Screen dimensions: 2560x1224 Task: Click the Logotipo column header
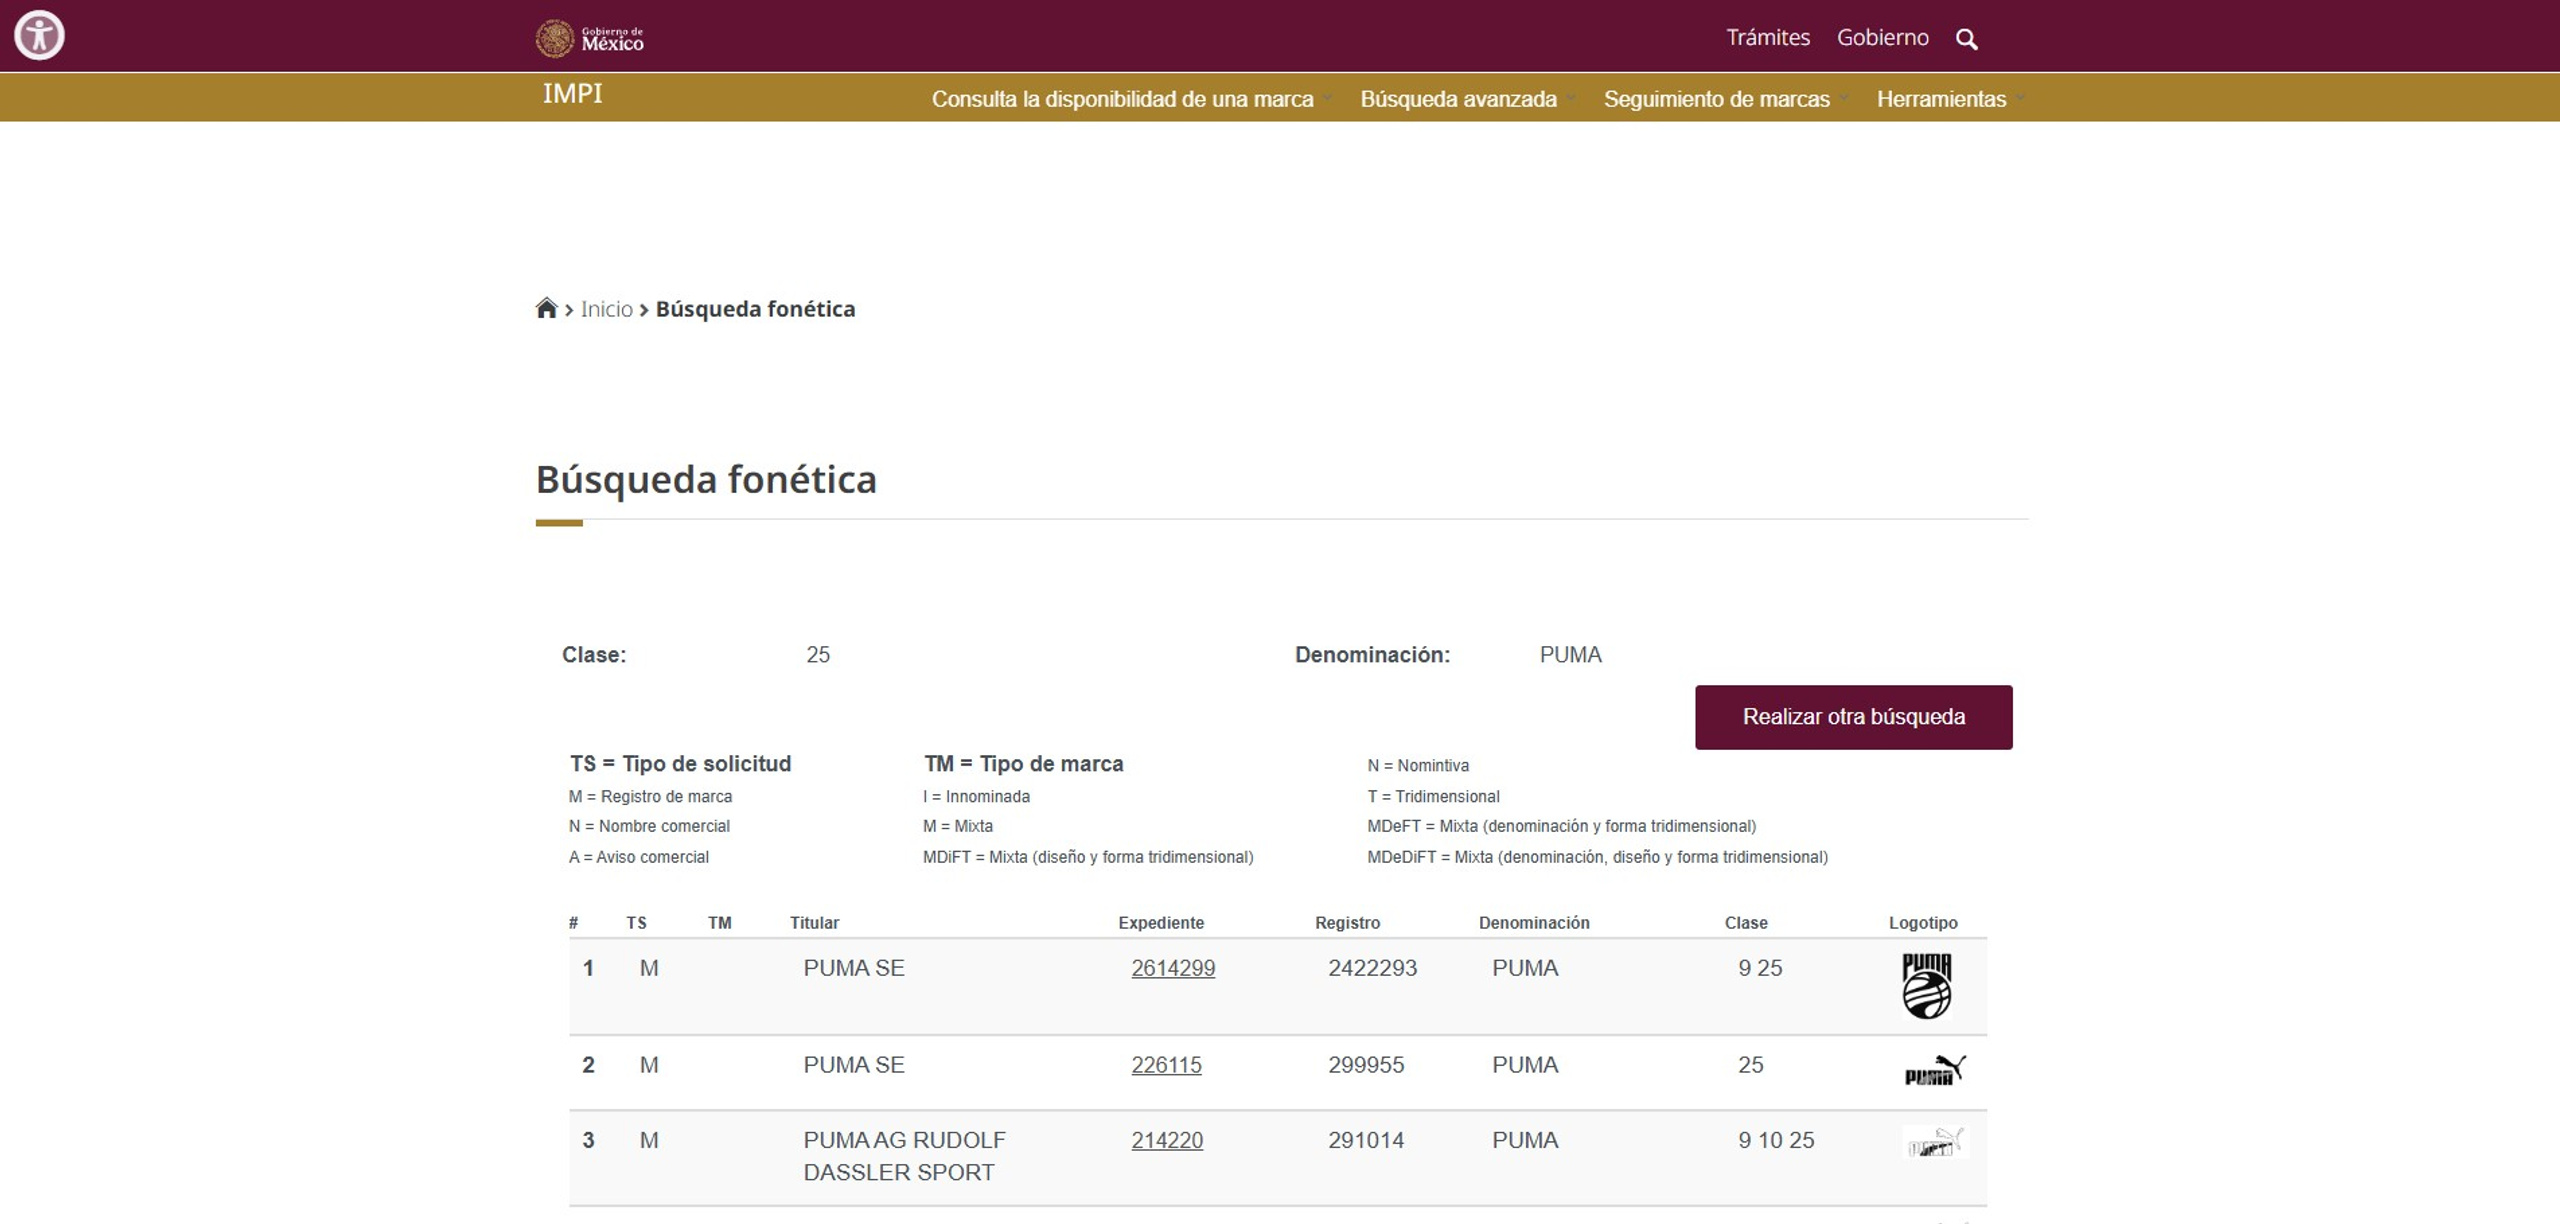pyautogui.click(x=1923, y=923)
